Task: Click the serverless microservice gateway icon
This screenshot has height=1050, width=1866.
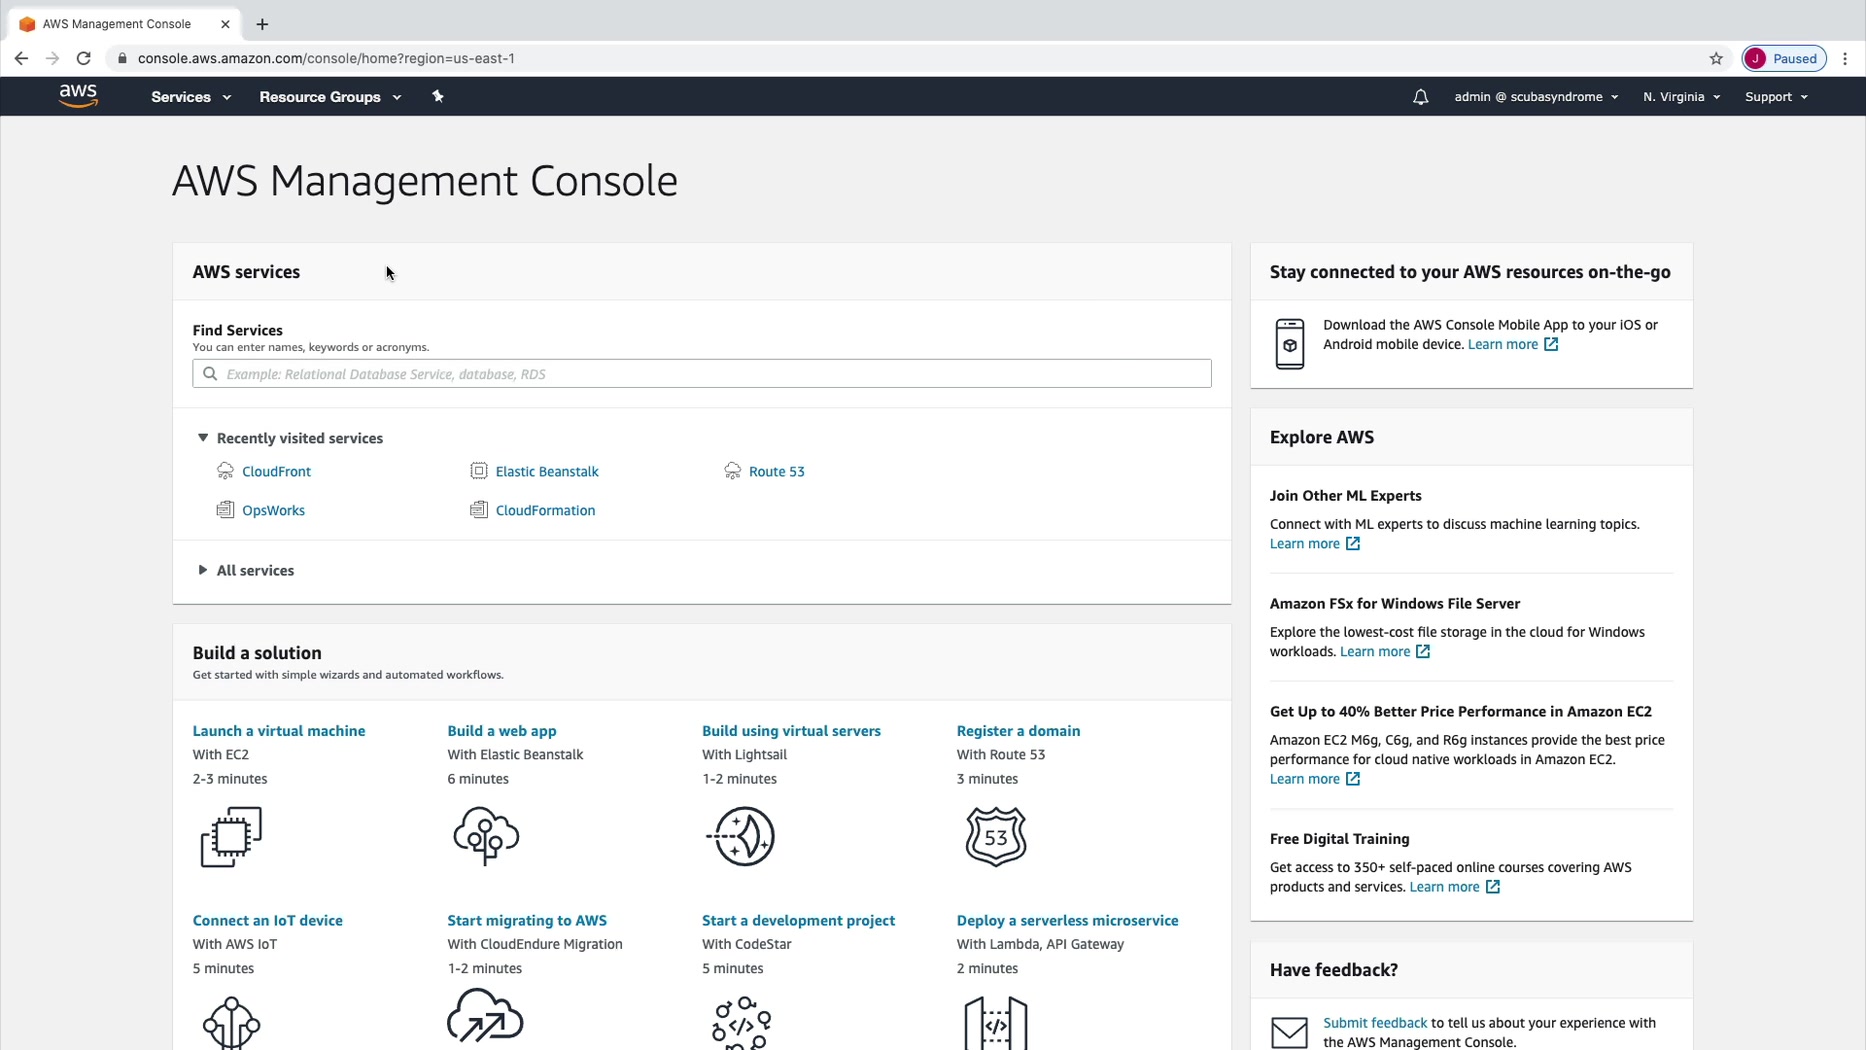Action: (x=996, y=1023)
